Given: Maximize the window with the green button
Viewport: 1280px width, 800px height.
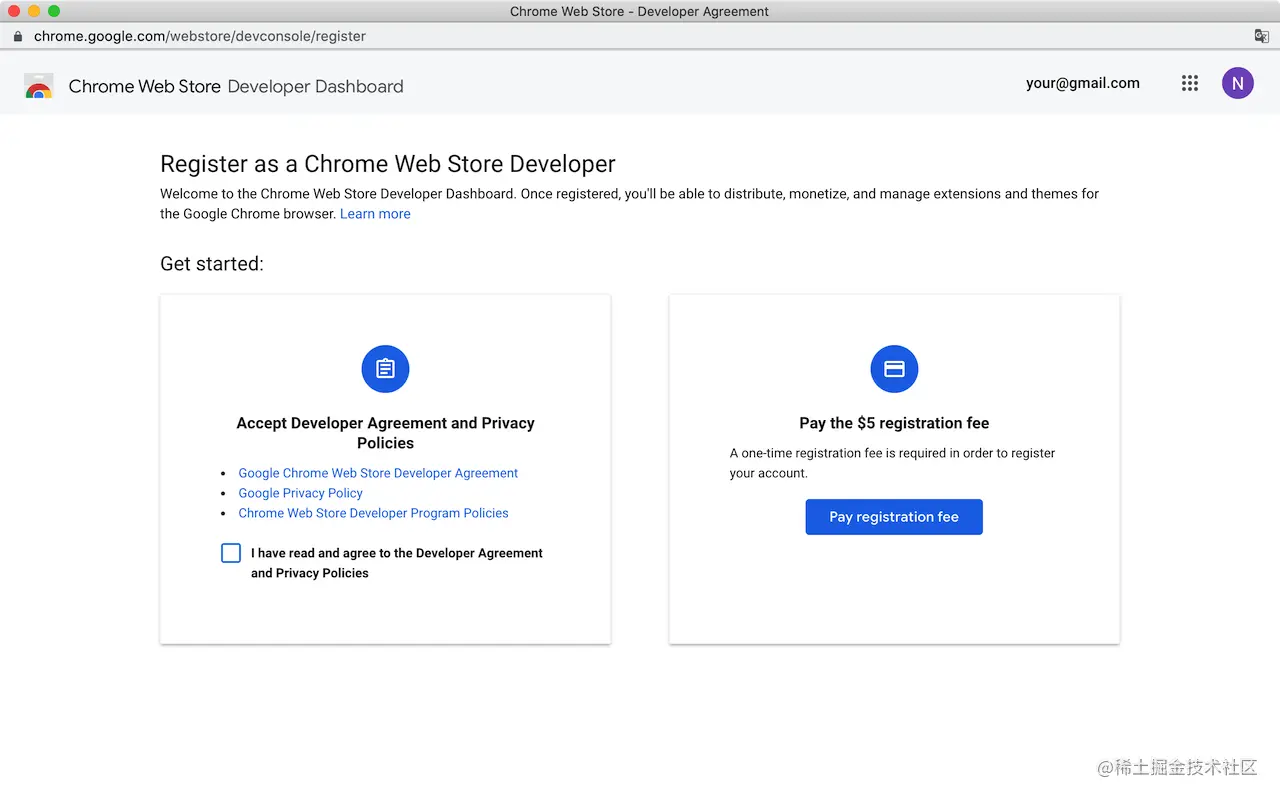Looking at the screenshot, I should click(x=54, y=11).
